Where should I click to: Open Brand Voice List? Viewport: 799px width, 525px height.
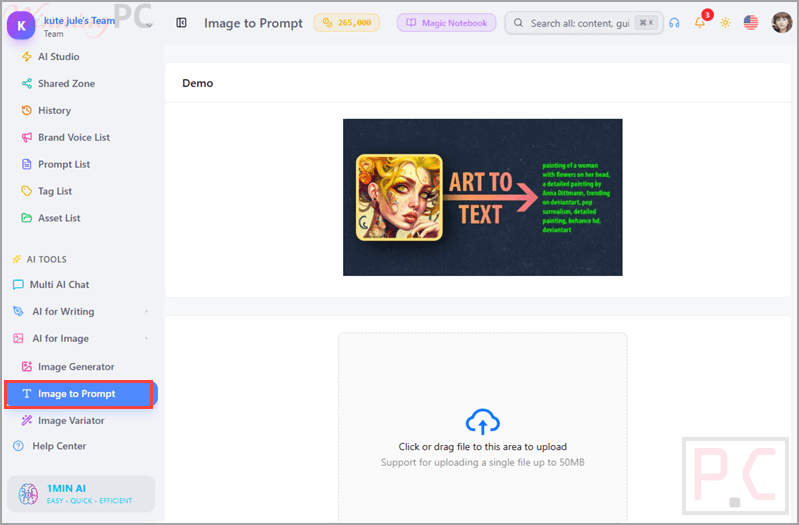(74, 138)
